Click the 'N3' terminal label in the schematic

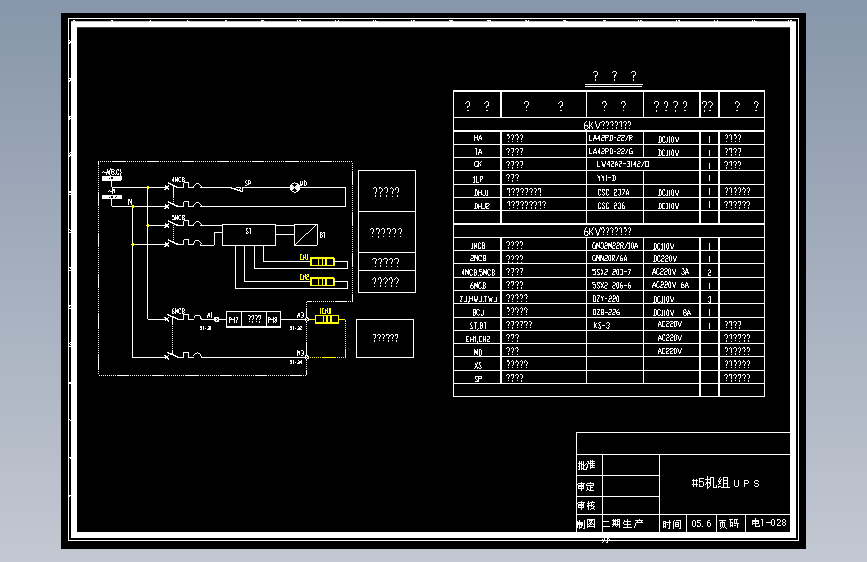(300, 352)
